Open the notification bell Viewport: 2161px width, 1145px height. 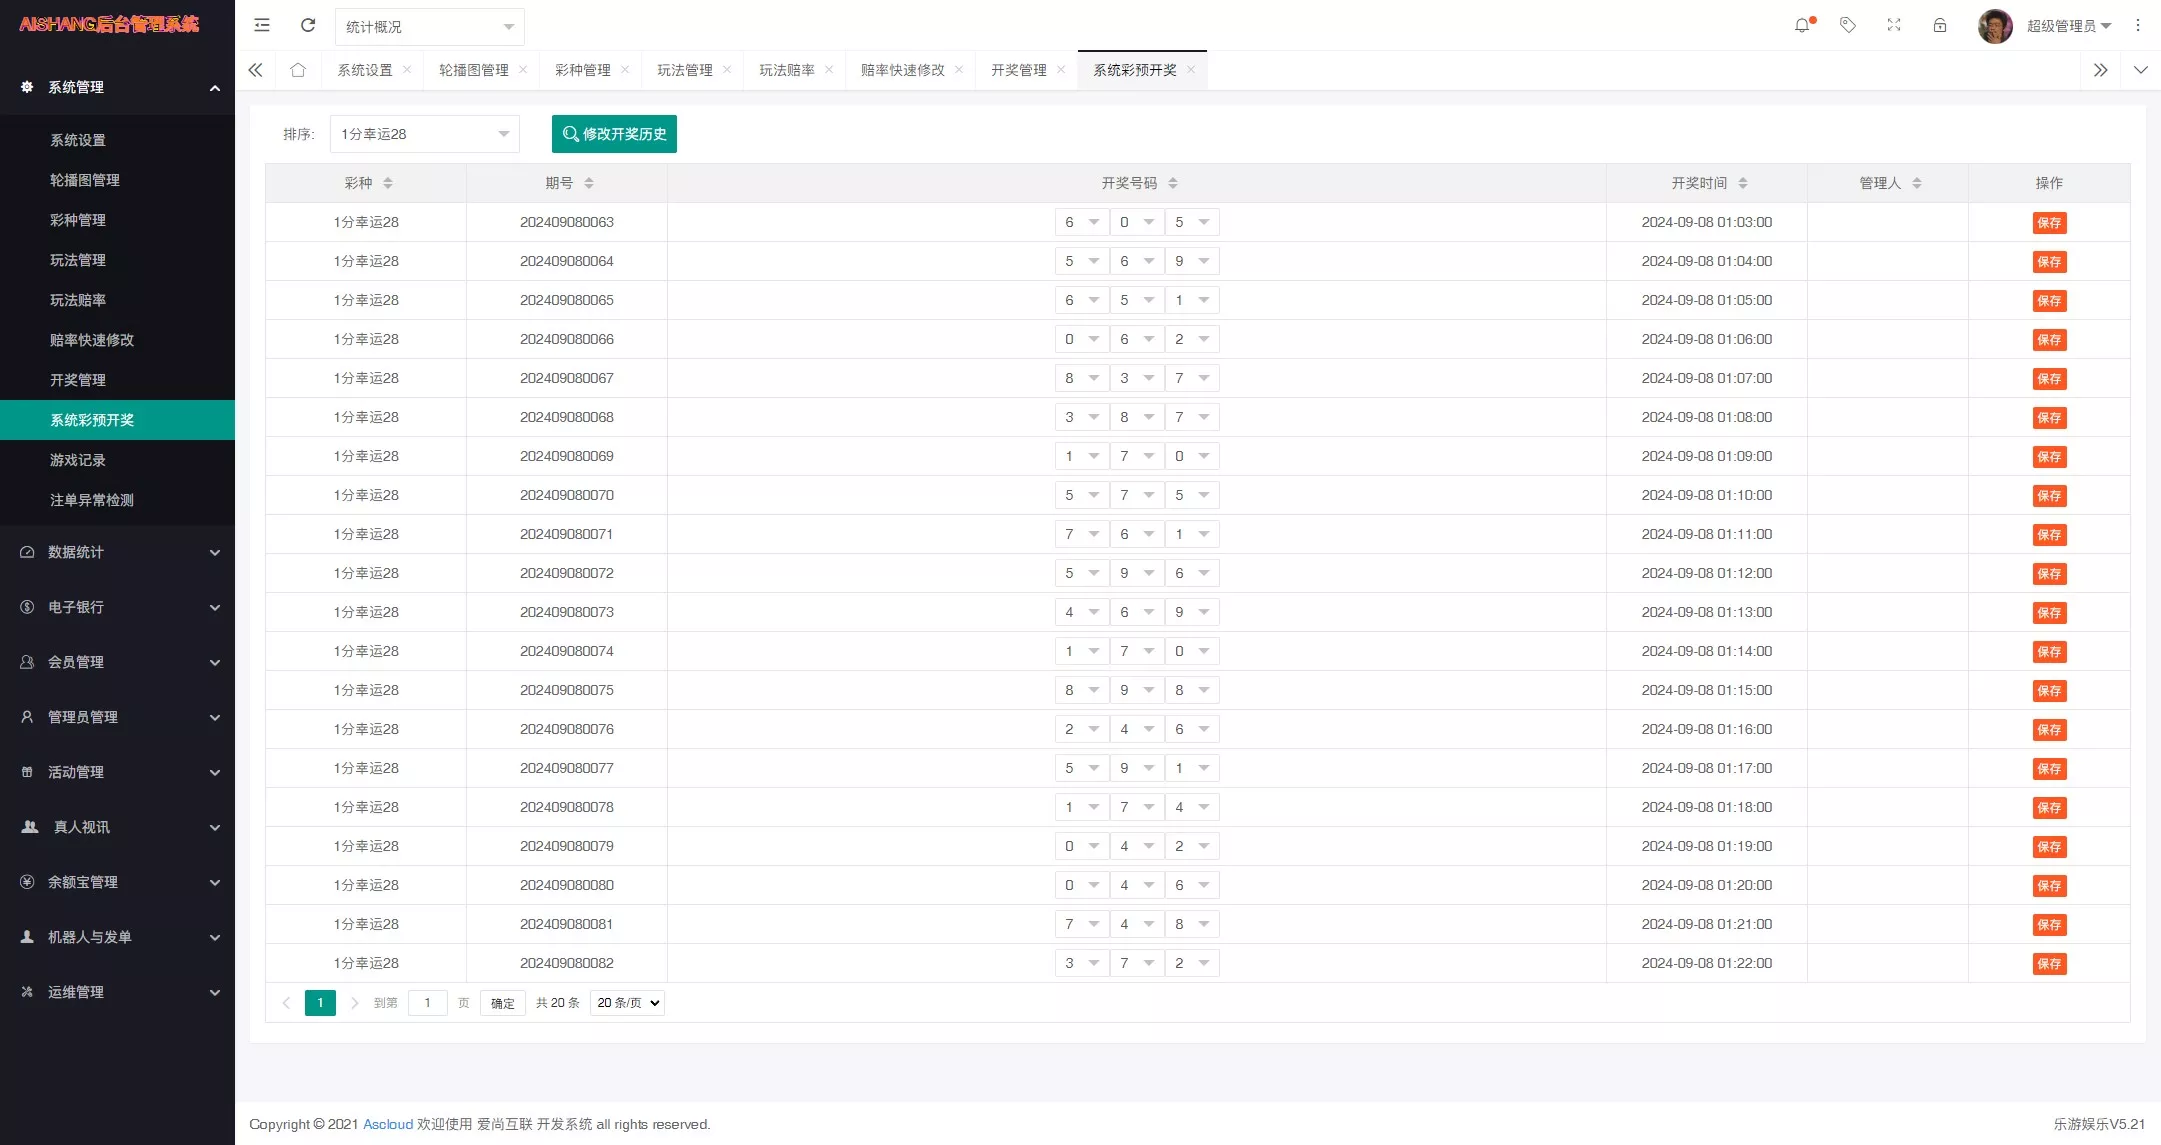(x=1803, y=25)
